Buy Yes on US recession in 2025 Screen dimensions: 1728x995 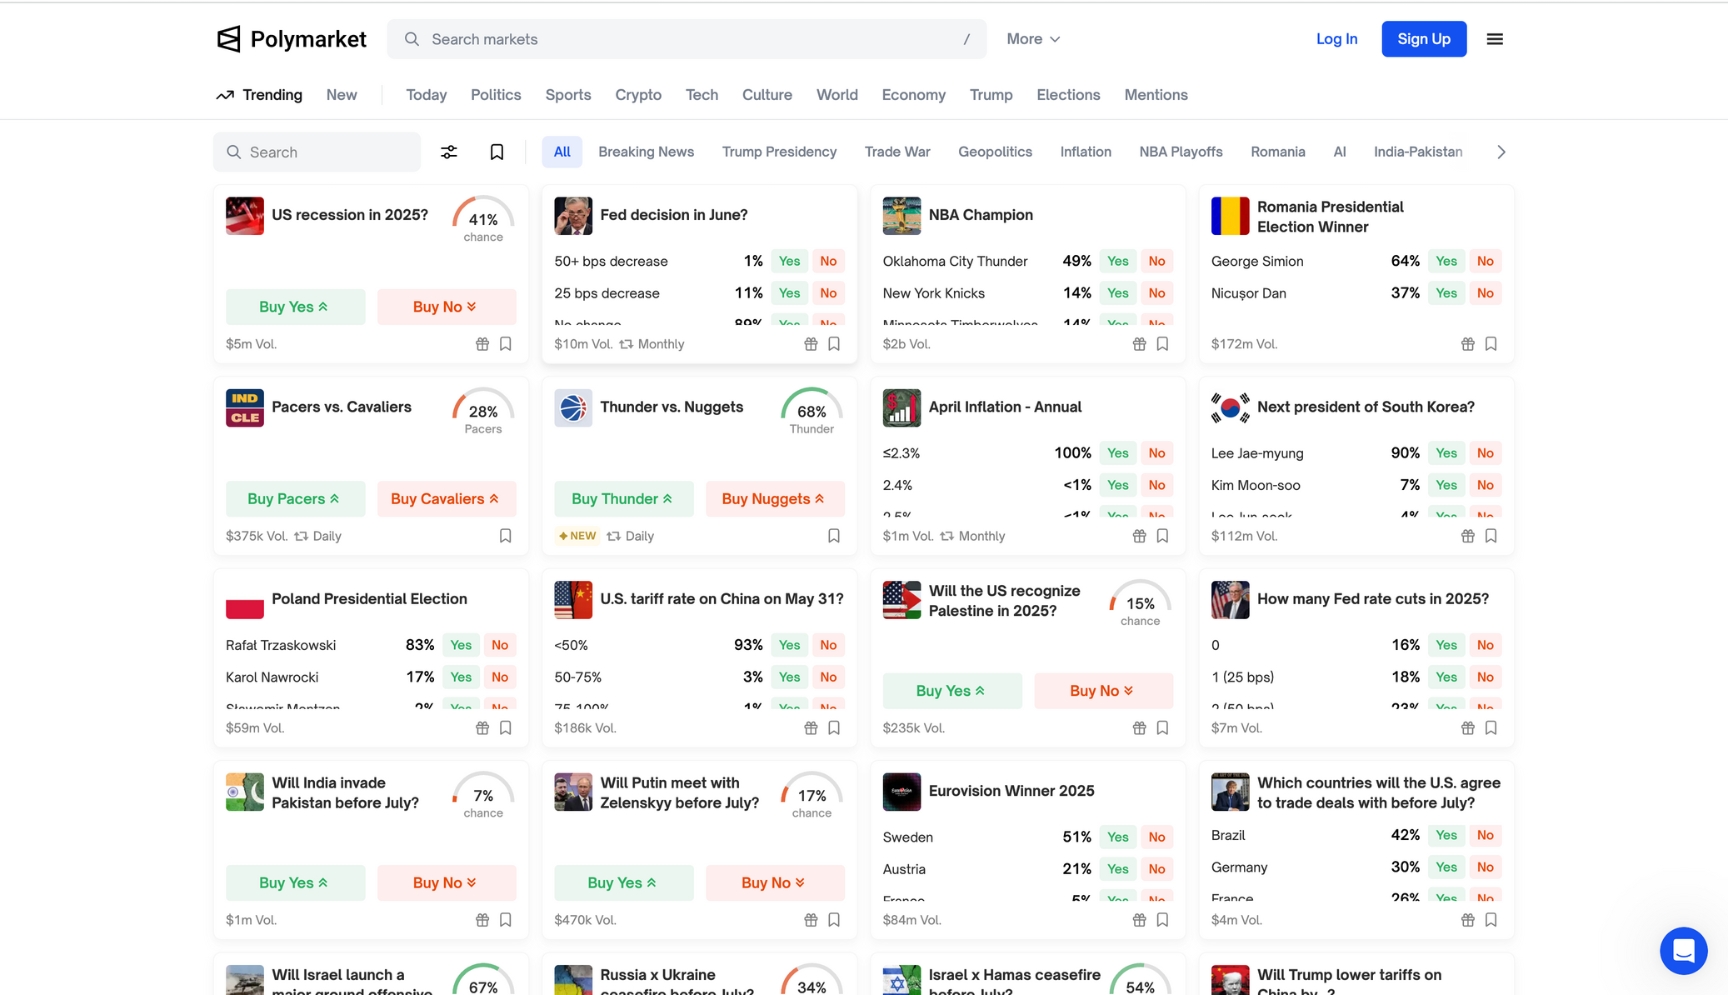click(295, 307)
